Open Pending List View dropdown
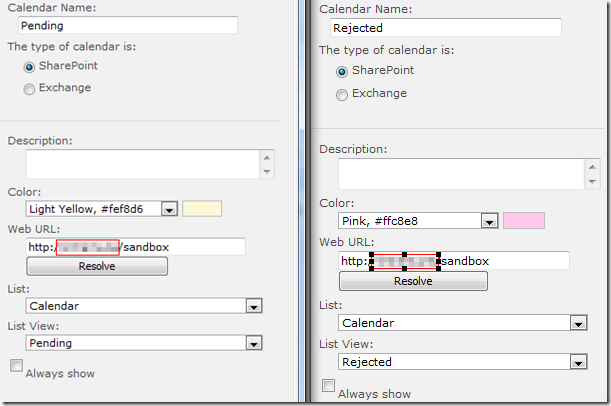Screen dimensions: 611x406 pyautogui.click(x=253, y=342)
